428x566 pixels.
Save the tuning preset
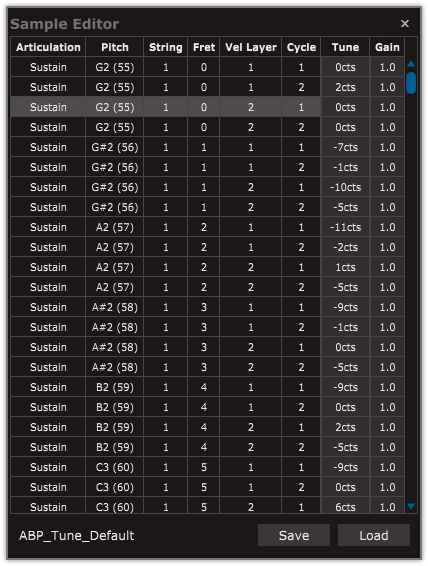pos(294,535)
